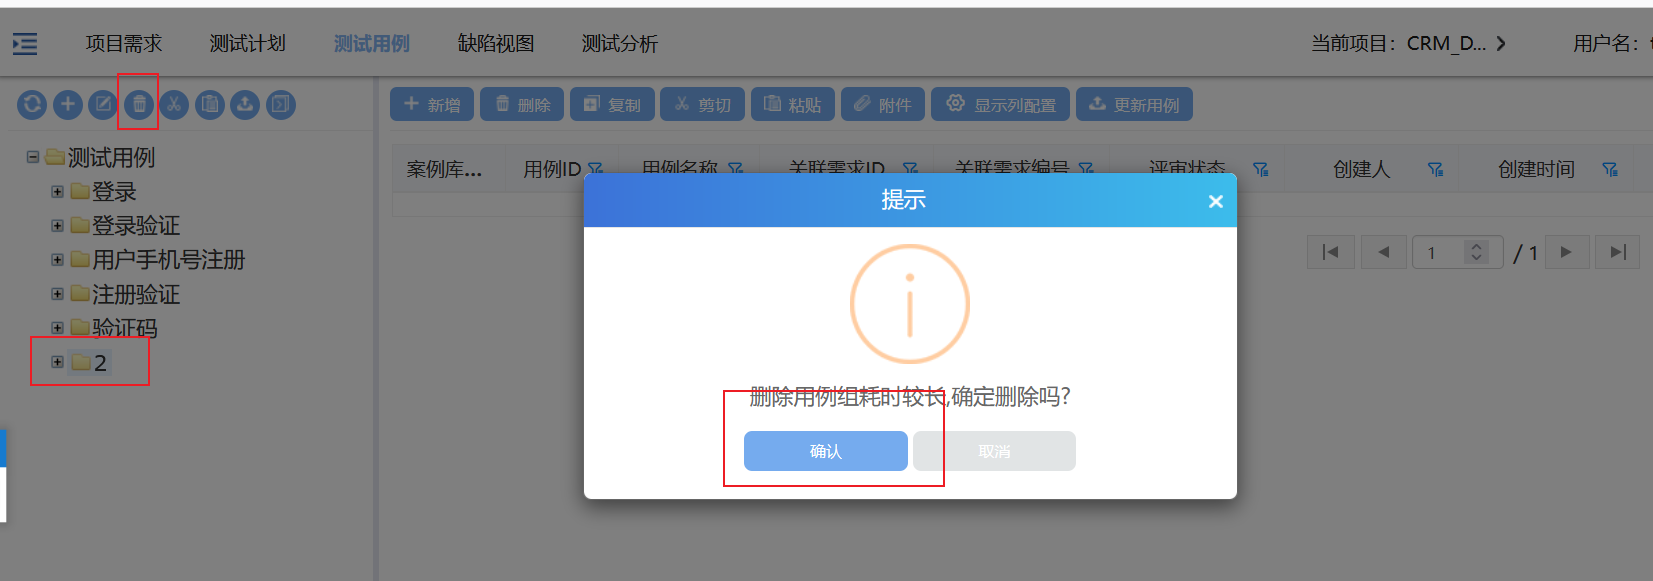Go to previous page arrow
Viewport: 1653px width, 581px height.
(x=1383, y=252)
